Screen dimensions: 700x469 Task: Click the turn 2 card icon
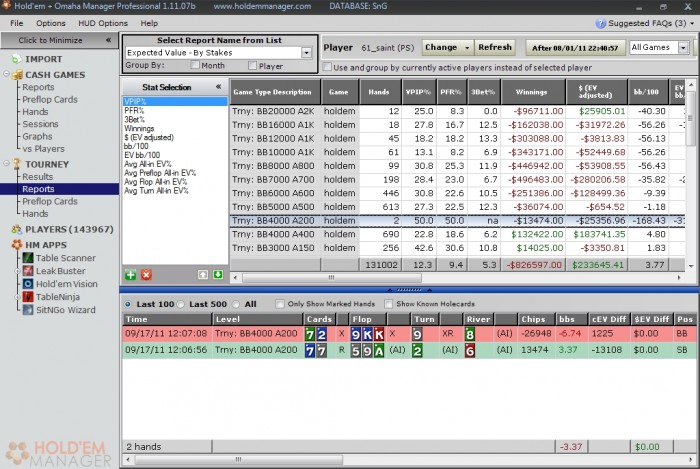pyautogui.click(x=417, y=351)
